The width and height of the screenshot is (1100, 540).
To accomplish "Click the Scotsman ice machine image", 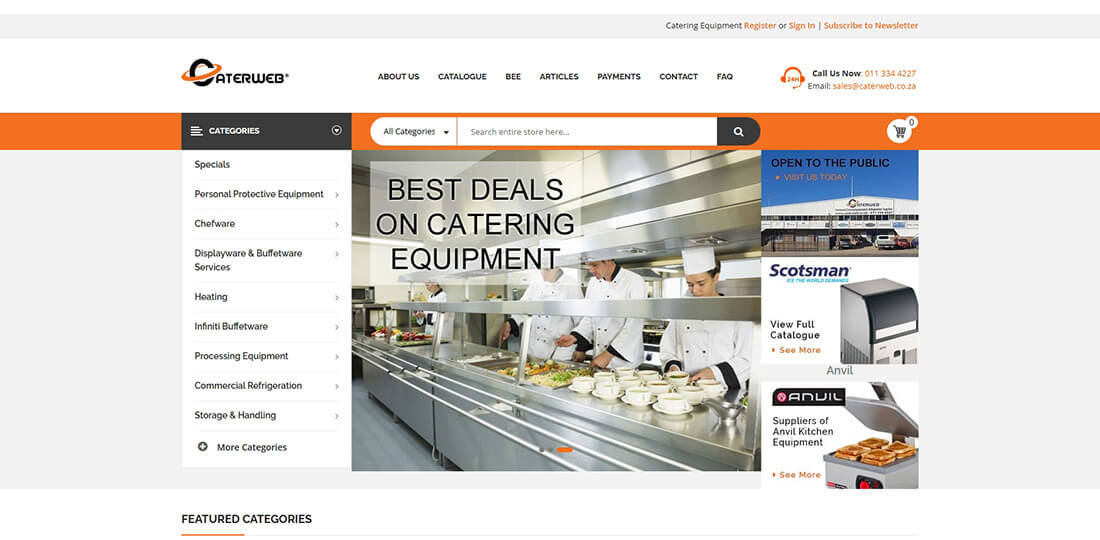I will pos(878,321).
